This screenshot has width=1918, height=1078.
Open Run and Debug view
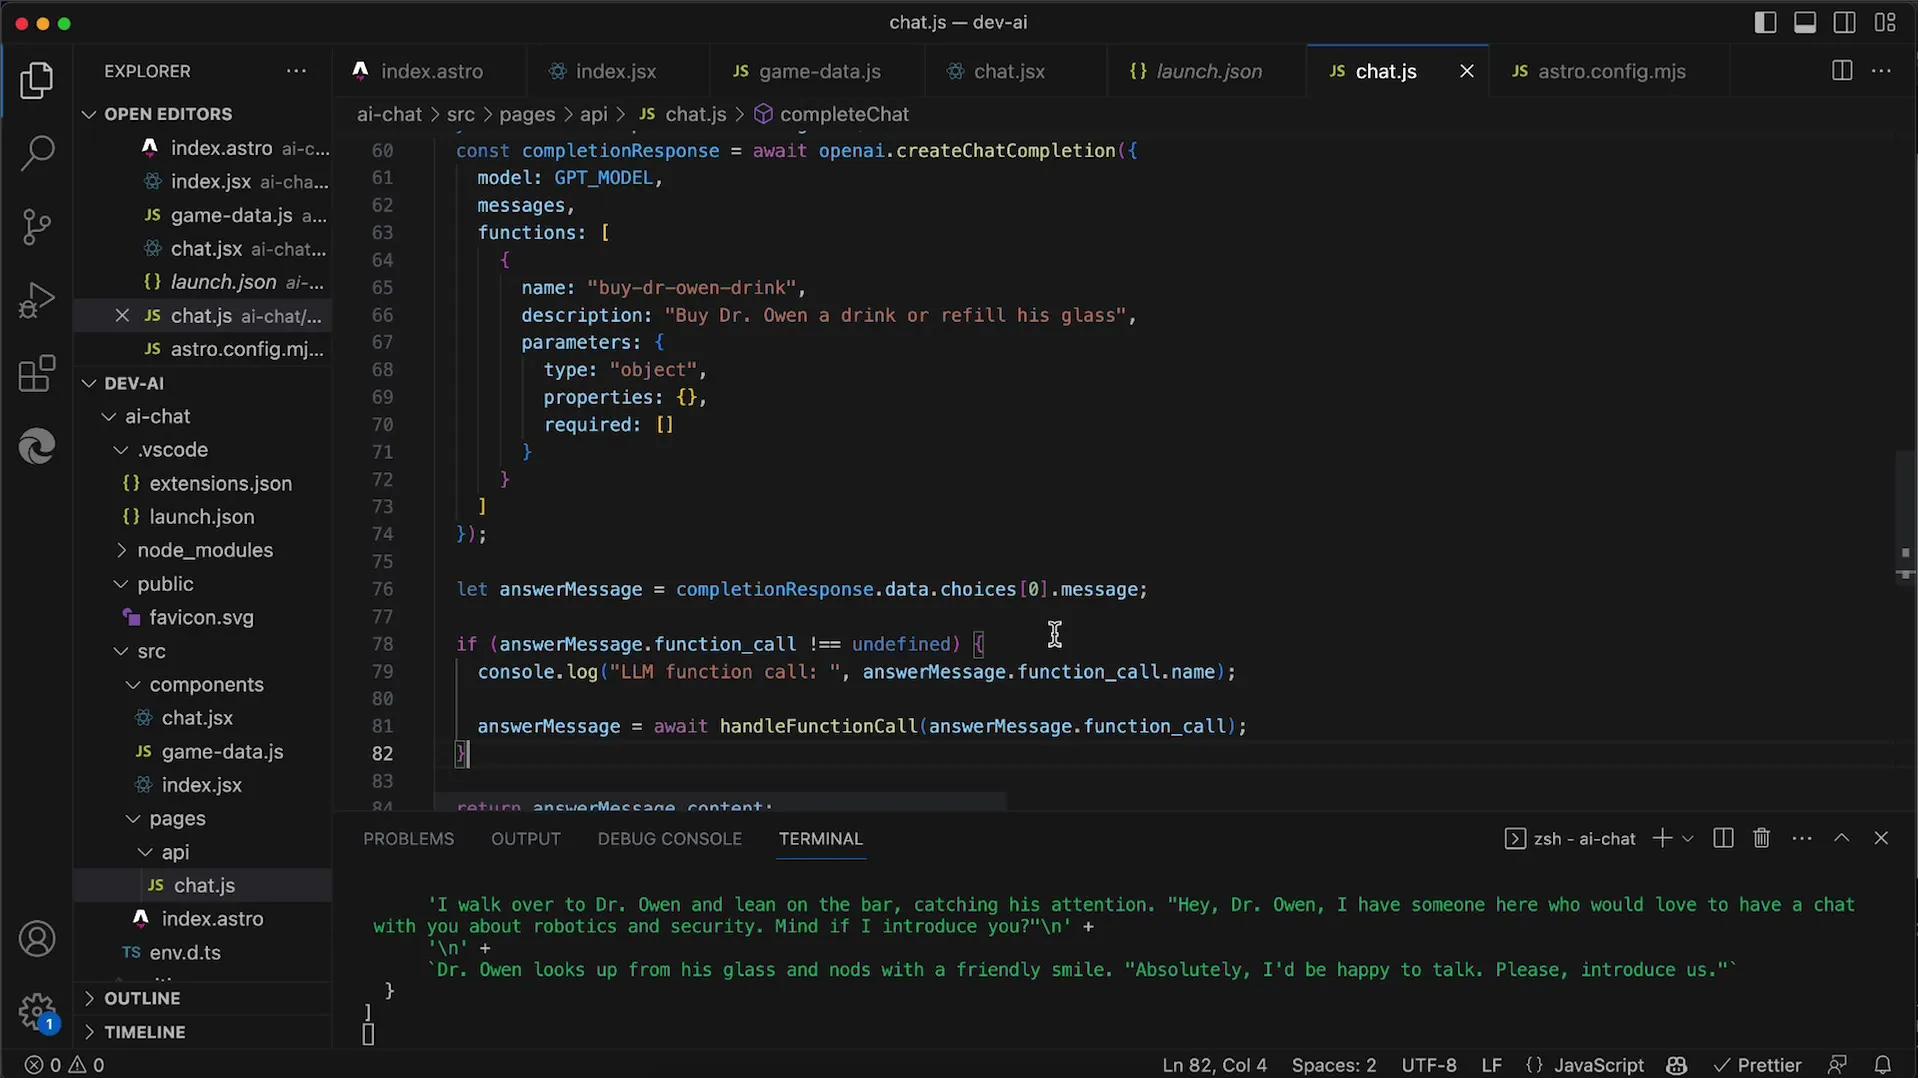(37, 300)
